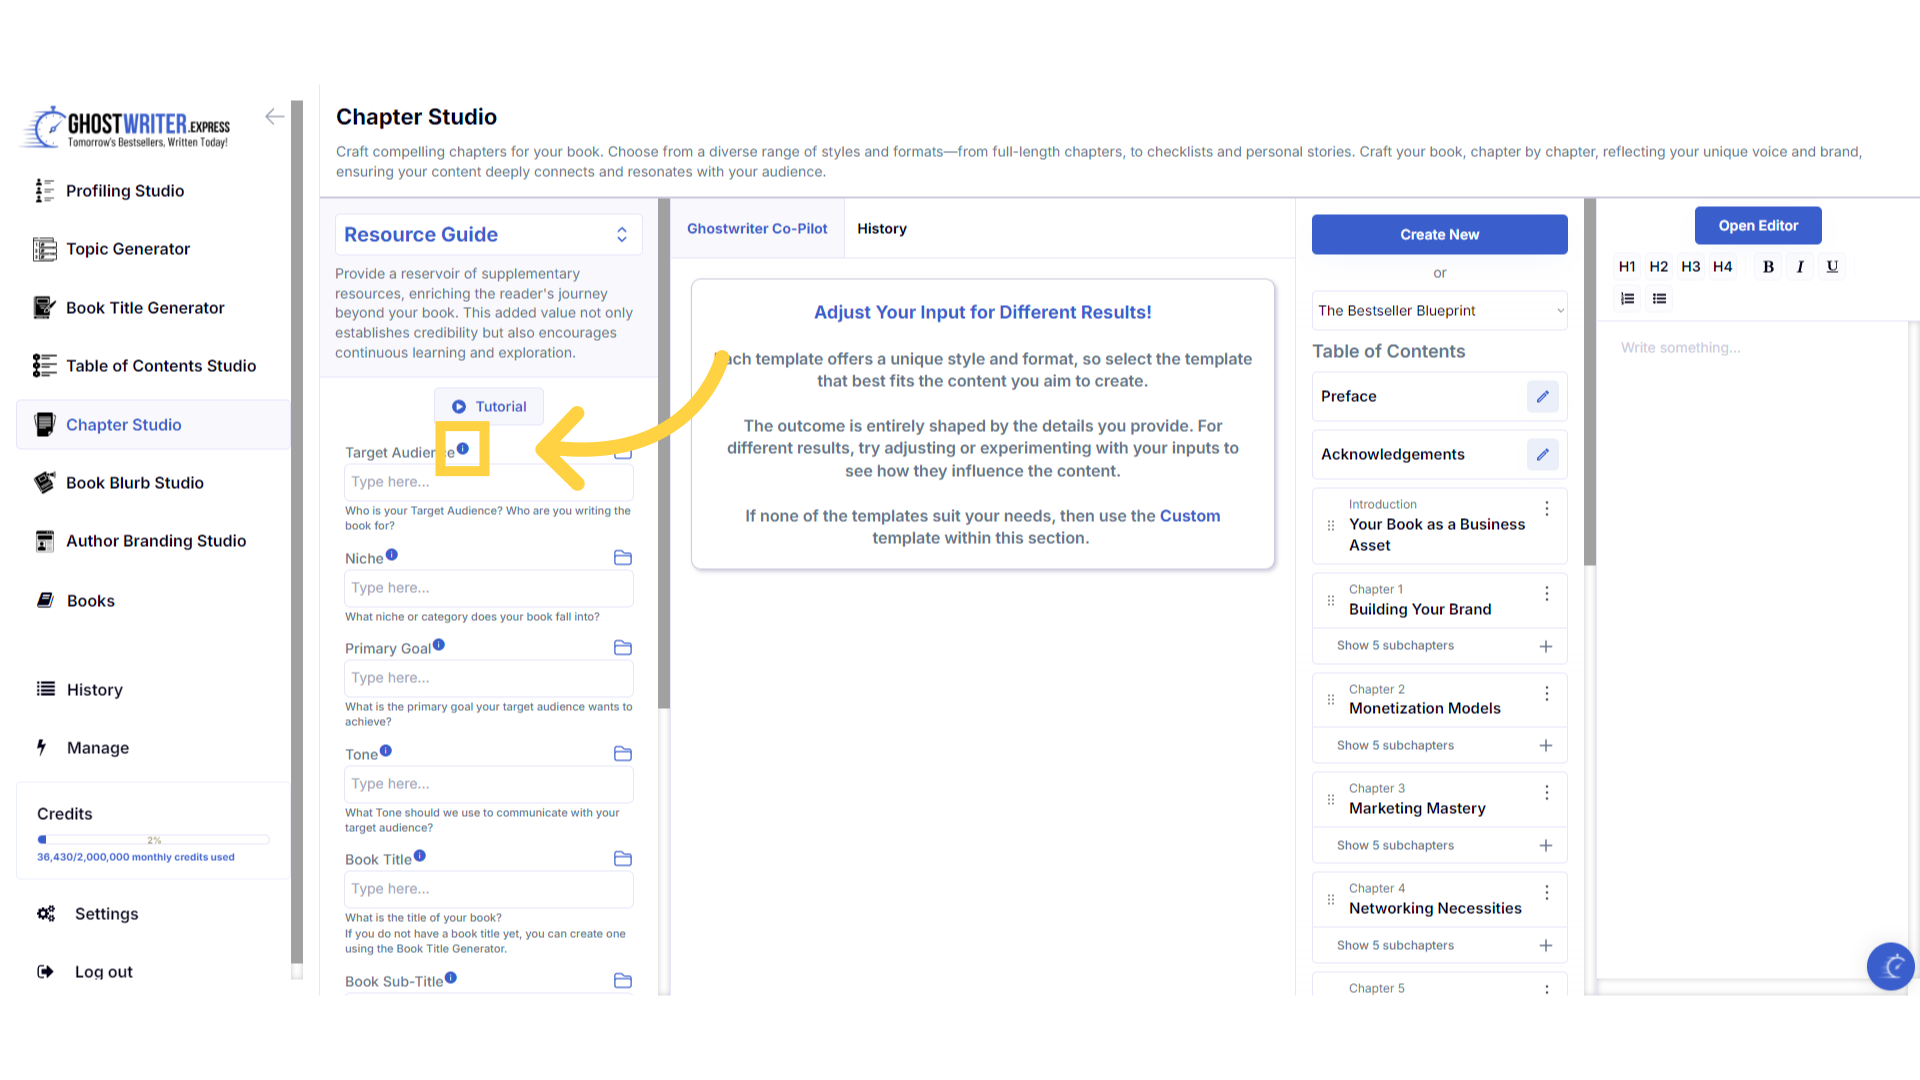Screen dimensions: 1920x1080
Task: Click the Target Audience info icon
Action: pos(463,449)
